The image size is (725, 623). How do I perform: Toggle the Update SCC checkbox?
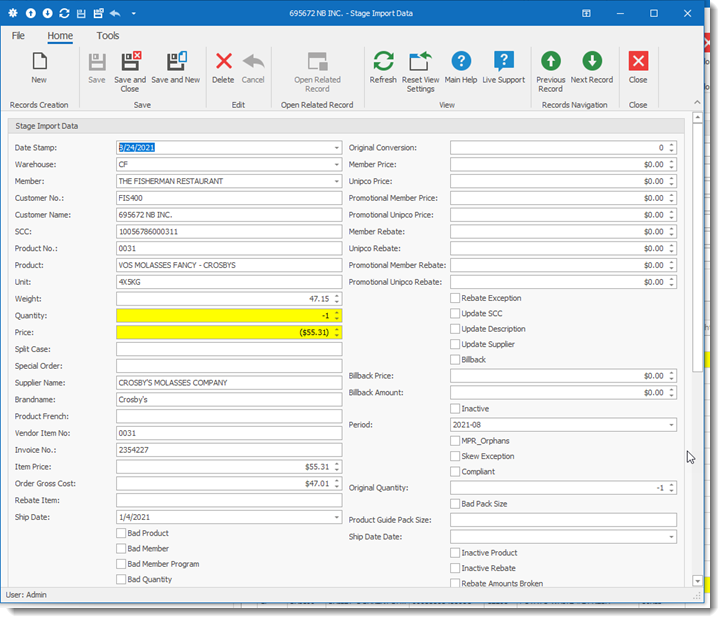coord(455,314)
